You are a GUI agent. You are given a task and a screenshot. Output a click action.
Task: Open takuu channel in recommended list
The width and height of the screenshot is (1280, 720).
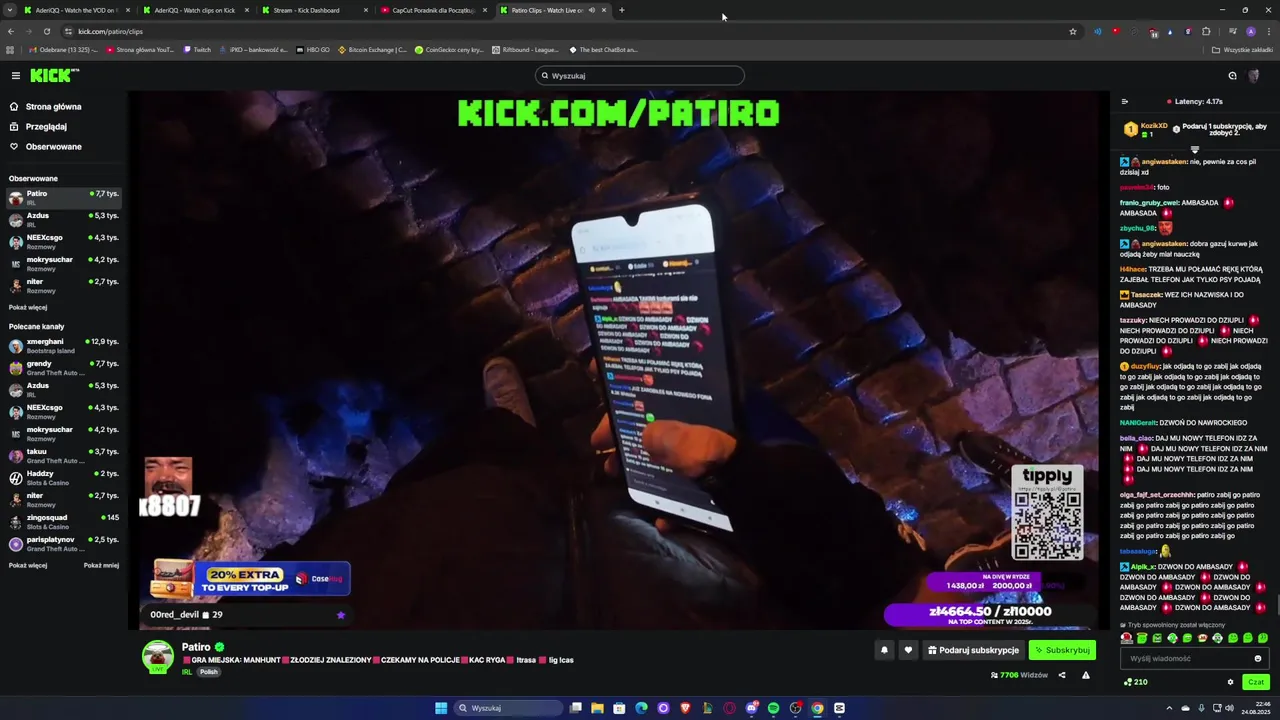[x=64, y=455]
